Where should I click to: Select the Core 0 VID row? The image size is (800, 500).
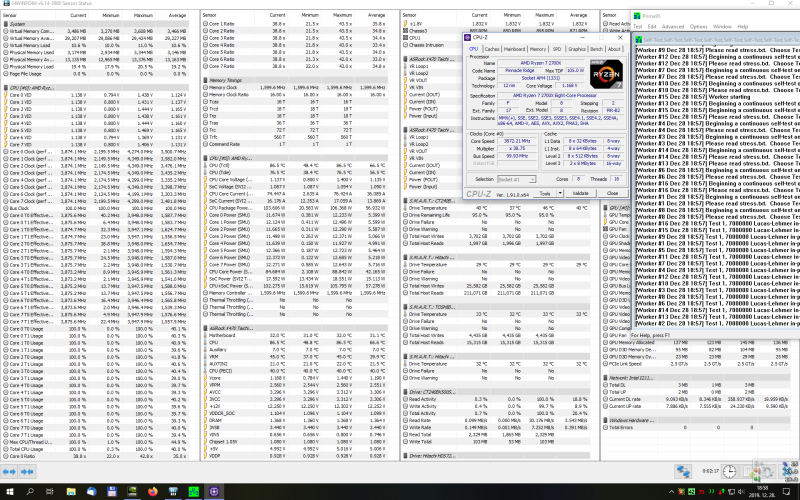coord(96,95)
